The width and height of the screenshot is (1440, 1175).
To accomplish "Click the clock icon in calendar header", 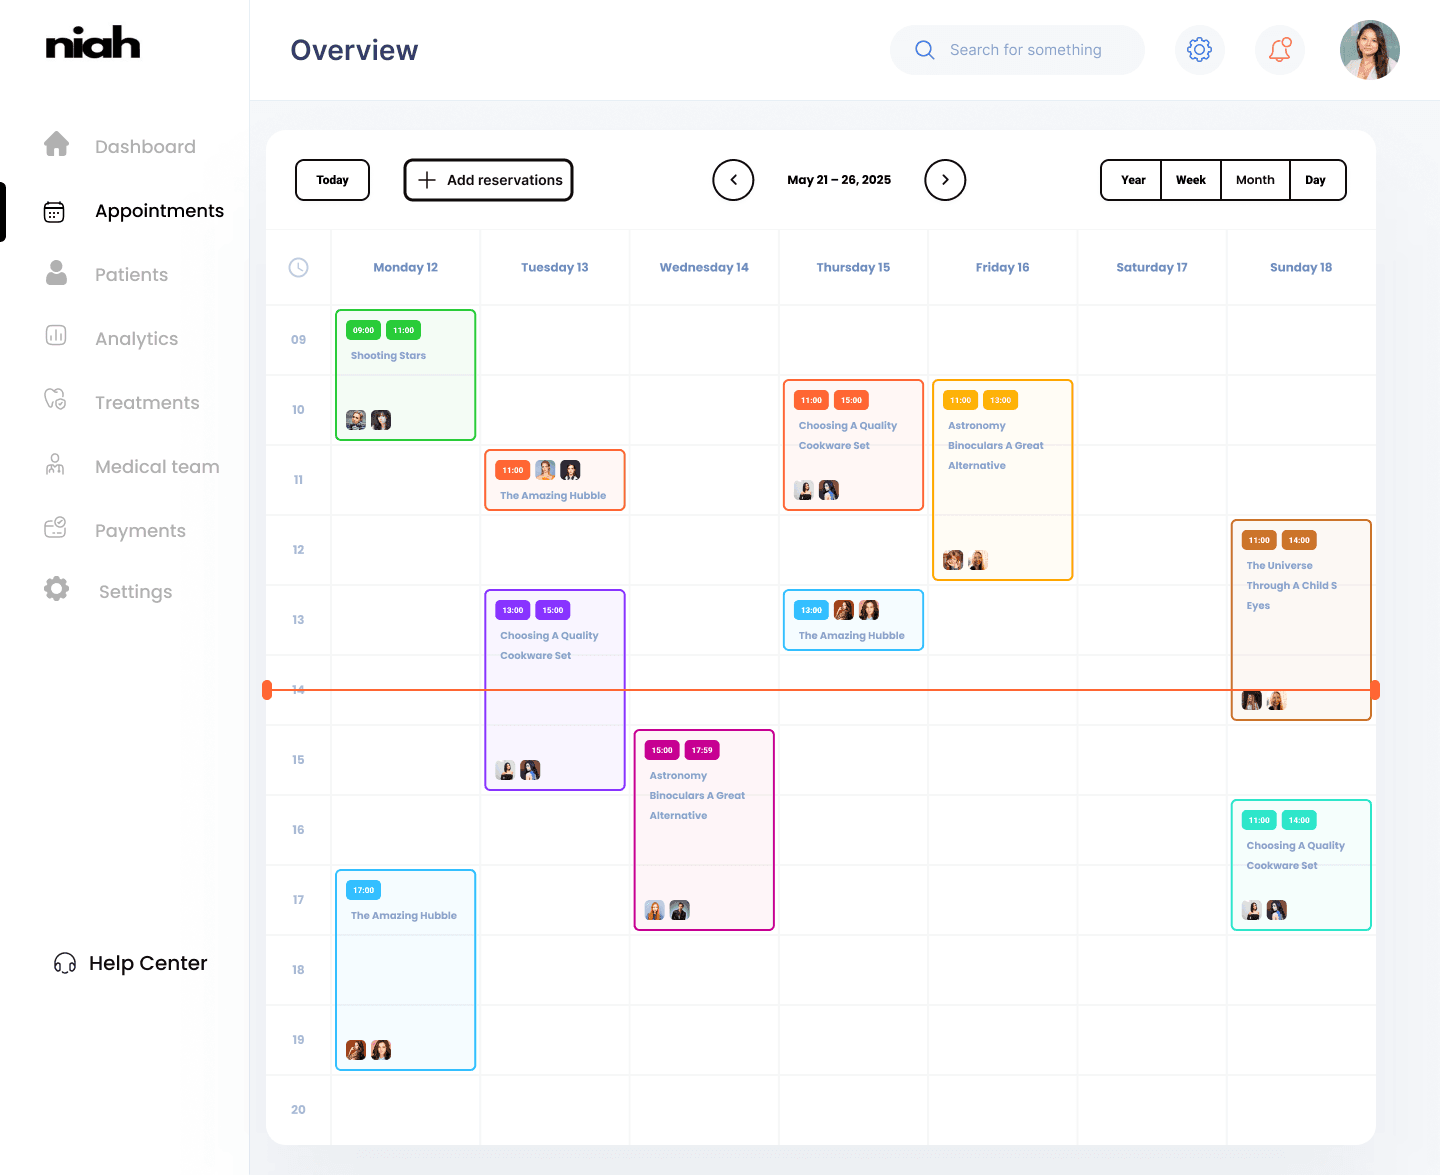I will (x=298, y=268).
